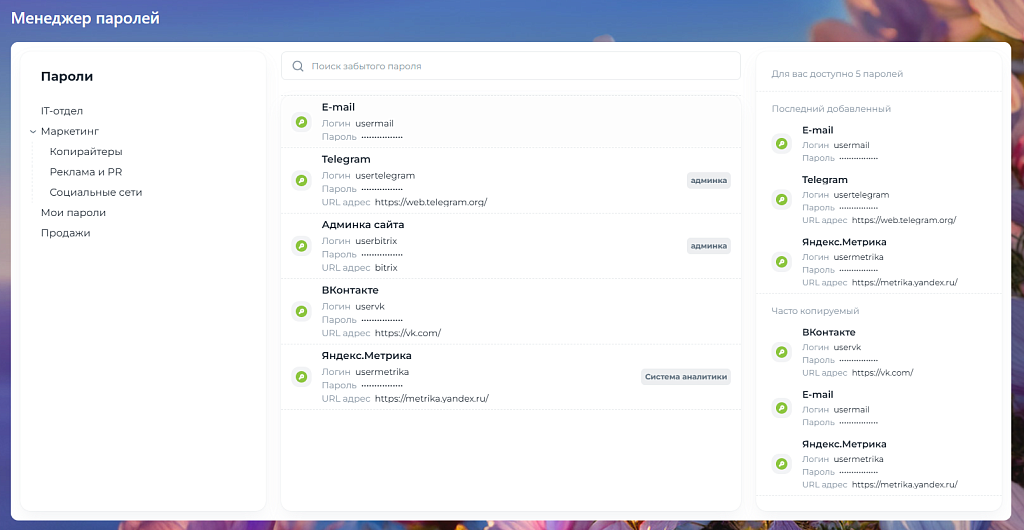Open the IT-отдел folder
Viewport: 1024px width, 530px height.
62,111
